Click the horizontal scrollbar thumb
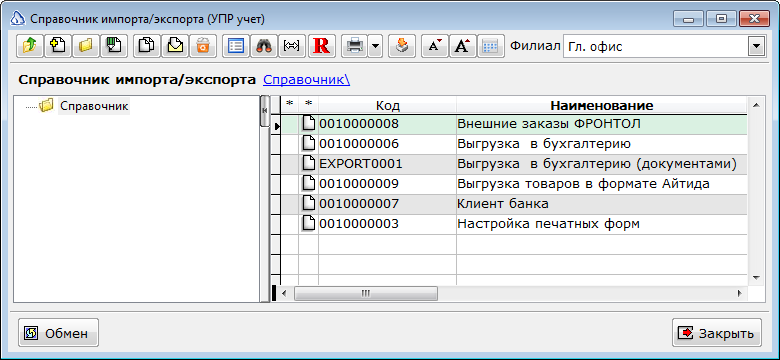The height and width of the screenshot is (360, 780). coord(366,293)
